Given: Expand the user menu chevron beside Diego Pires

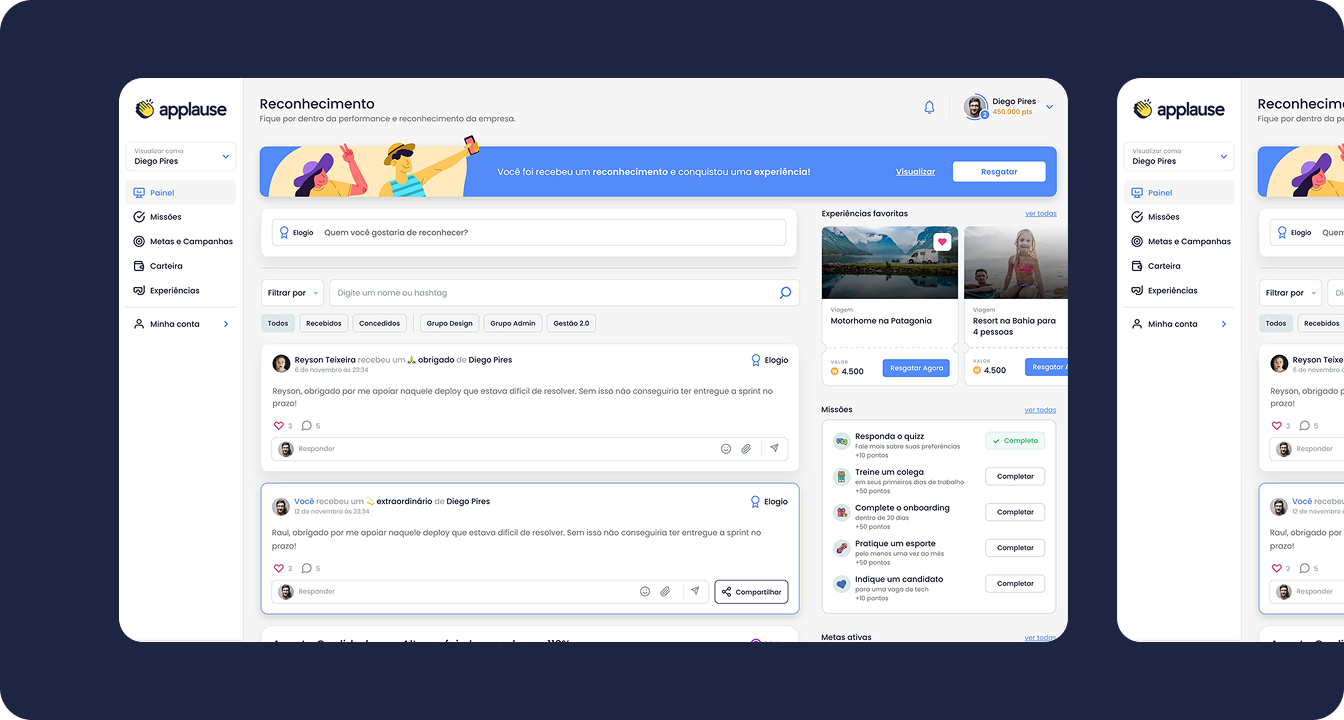Looking at the screenshot, I should (x=1049, y=107).
